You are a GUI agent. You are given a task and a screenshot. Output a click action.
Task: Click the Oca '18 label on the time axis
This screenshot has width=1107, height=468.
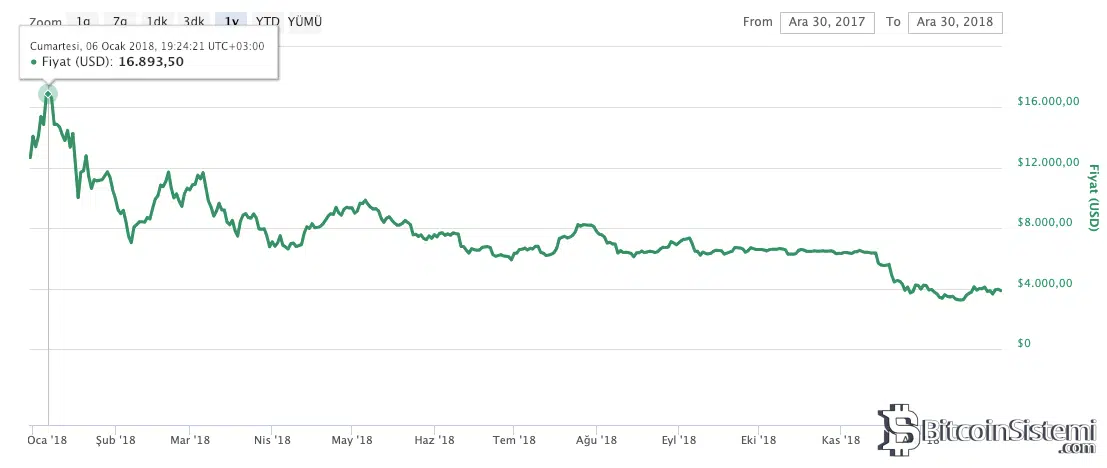coord(46,440)
